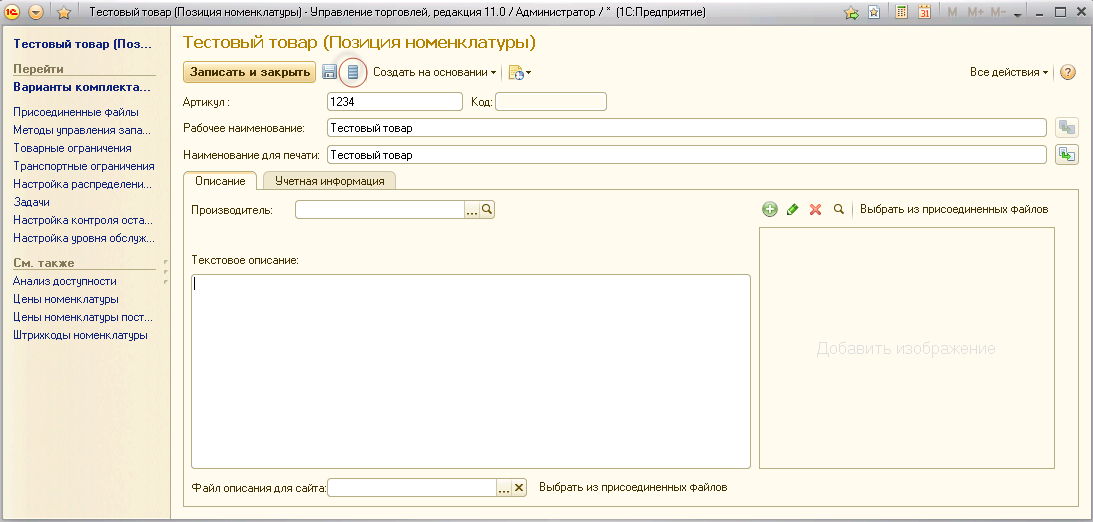Go to Варианты комплекта... link
This screenshot has height=522, width=1093.
pos(82,88)
